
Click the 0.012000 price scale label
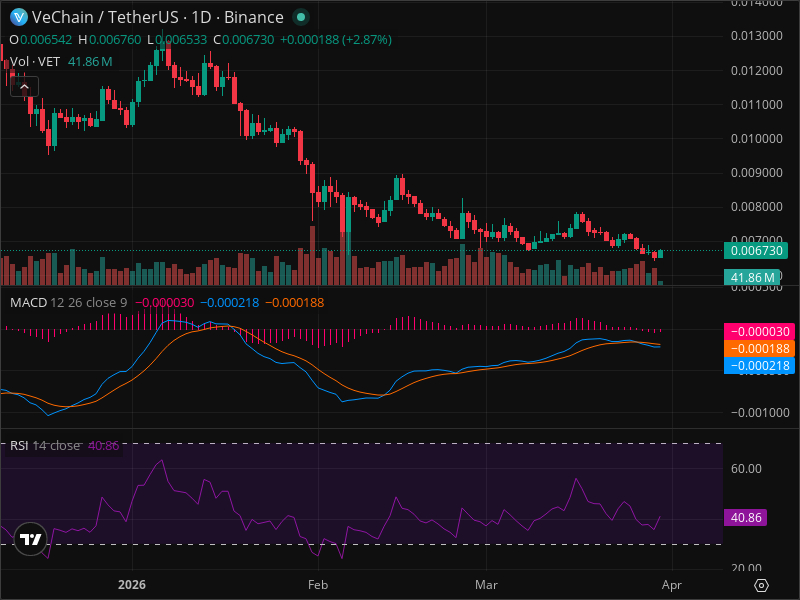(756, 70)
